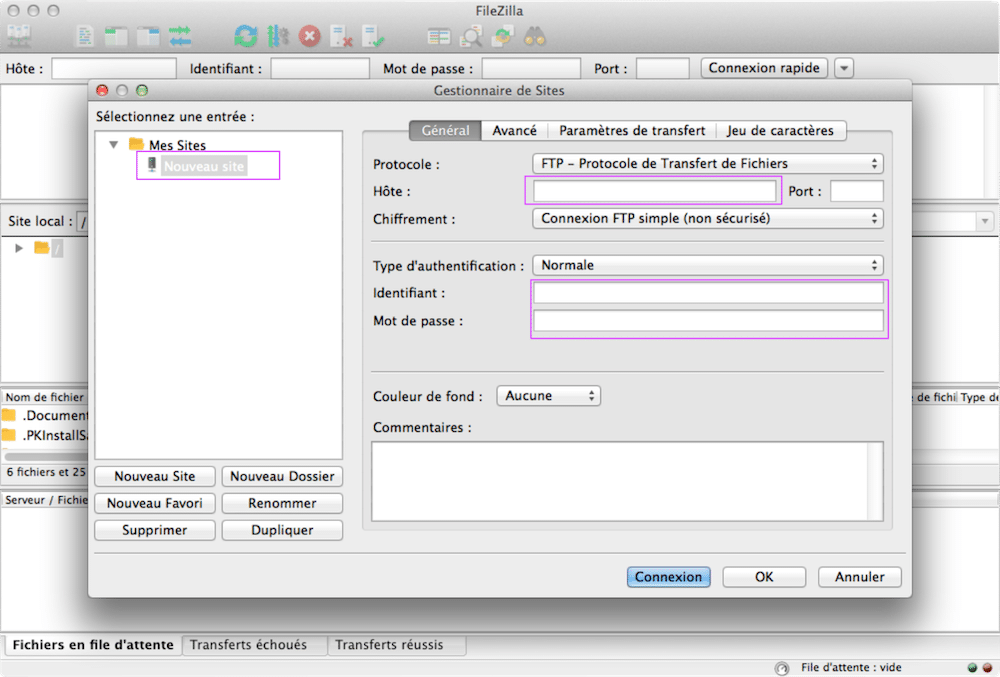
Task: Click the Port field in Site Manager
Action: 857,191
